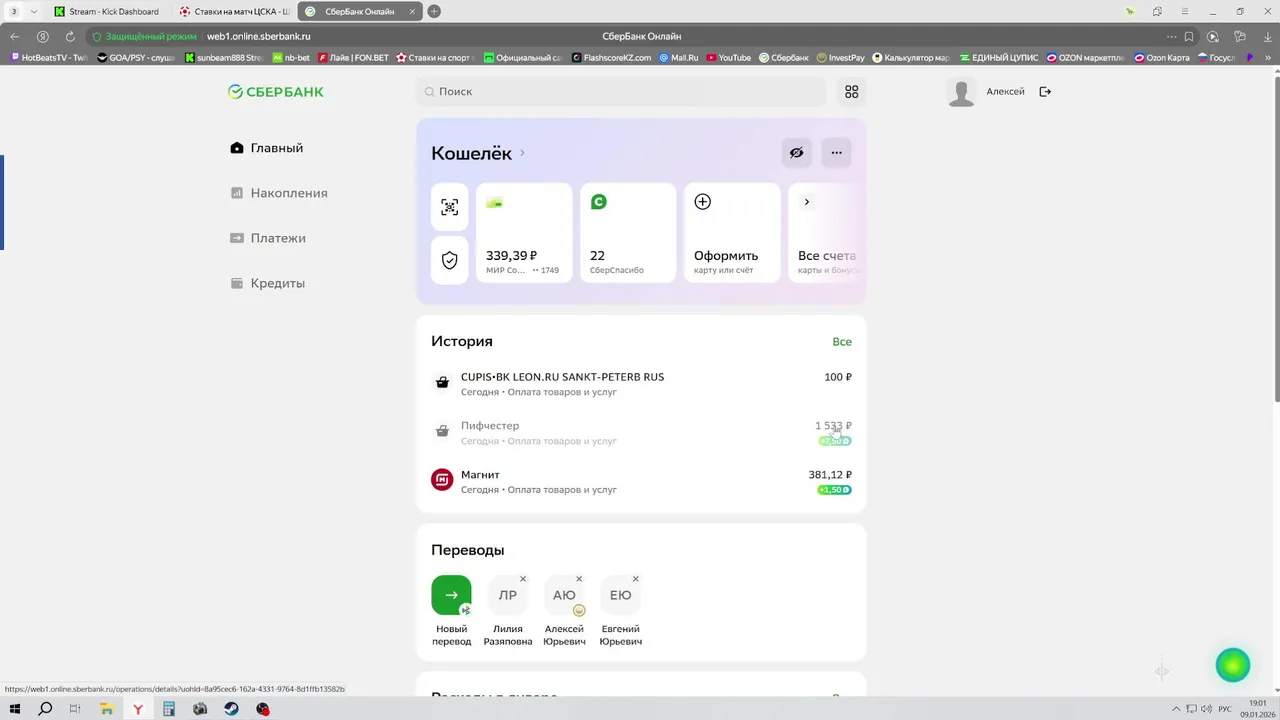Open Накопления section
1280x720 pixels.
[x=279, y=193]
